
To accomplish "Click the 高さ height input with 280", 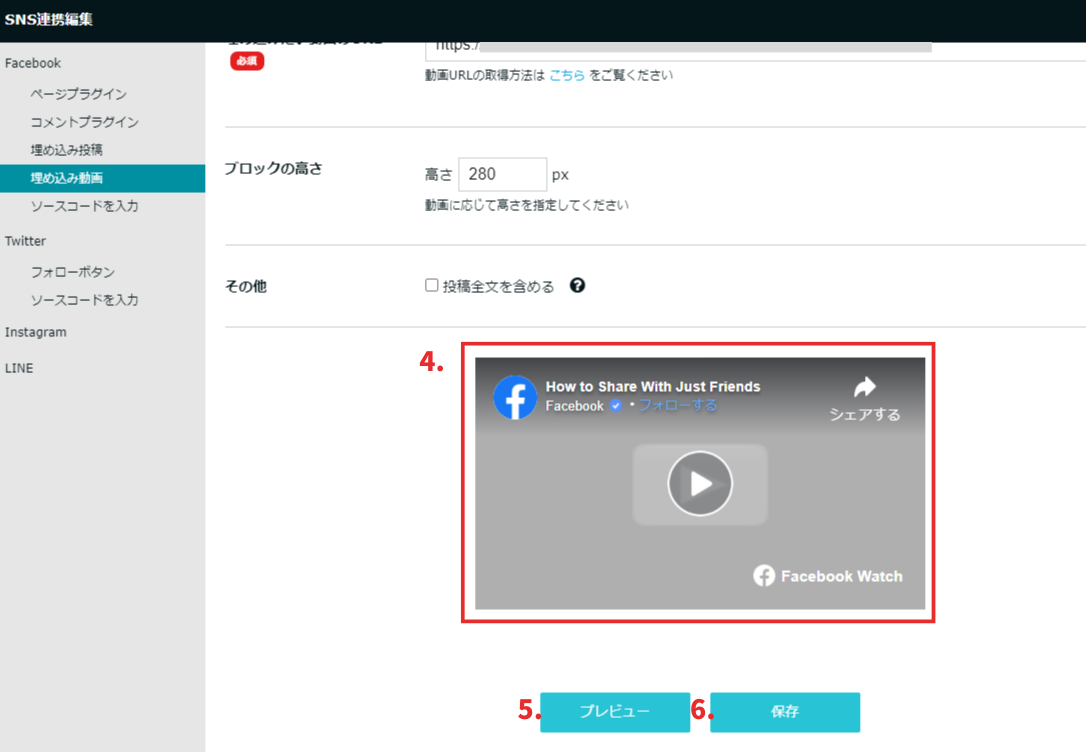I will 502,174.
